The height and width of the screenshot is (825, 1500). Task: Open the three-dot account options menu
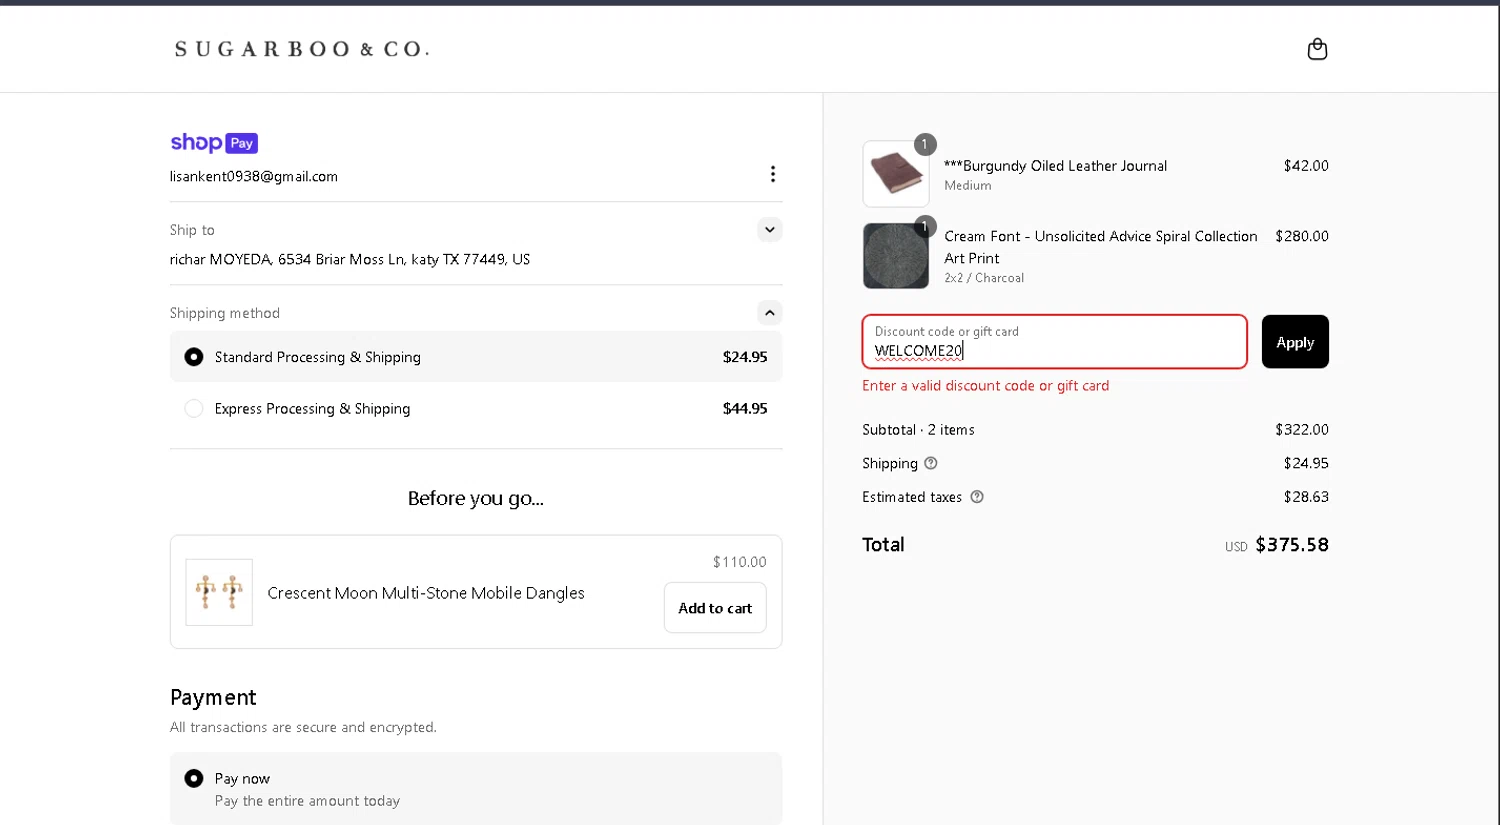pos(772,174)
